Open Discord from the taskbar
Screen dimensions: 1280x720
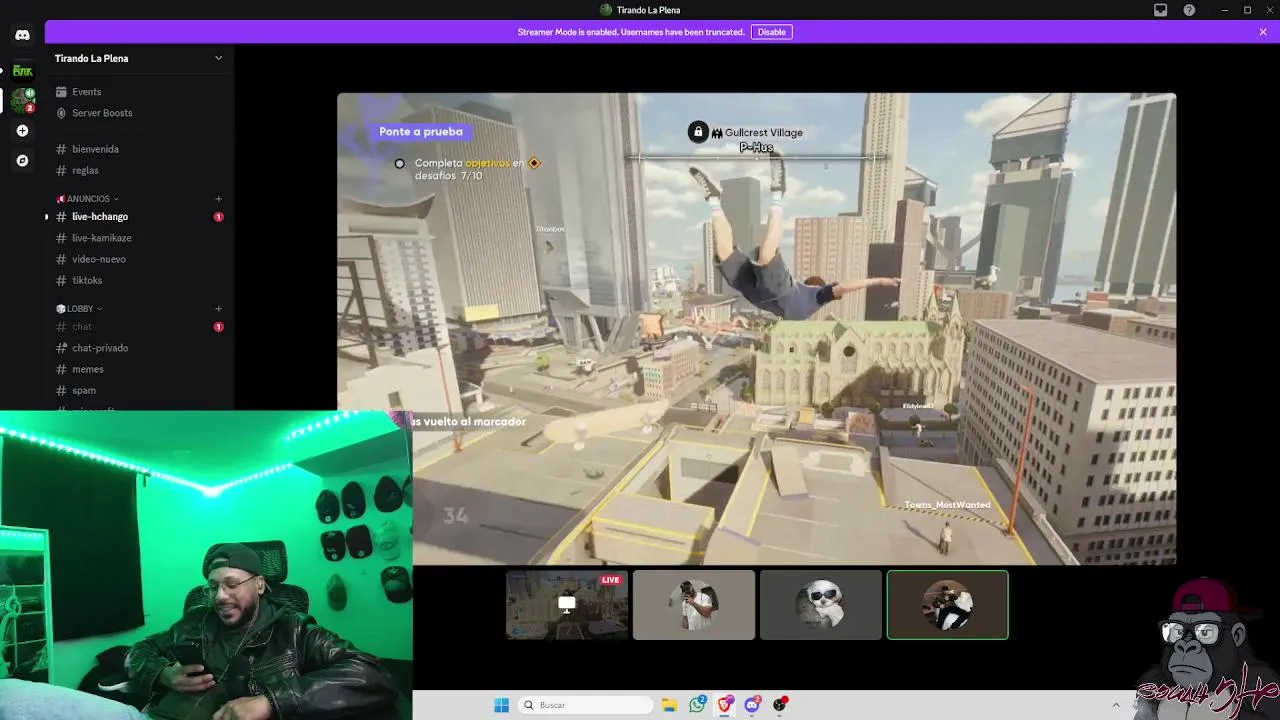coord(752,705)
